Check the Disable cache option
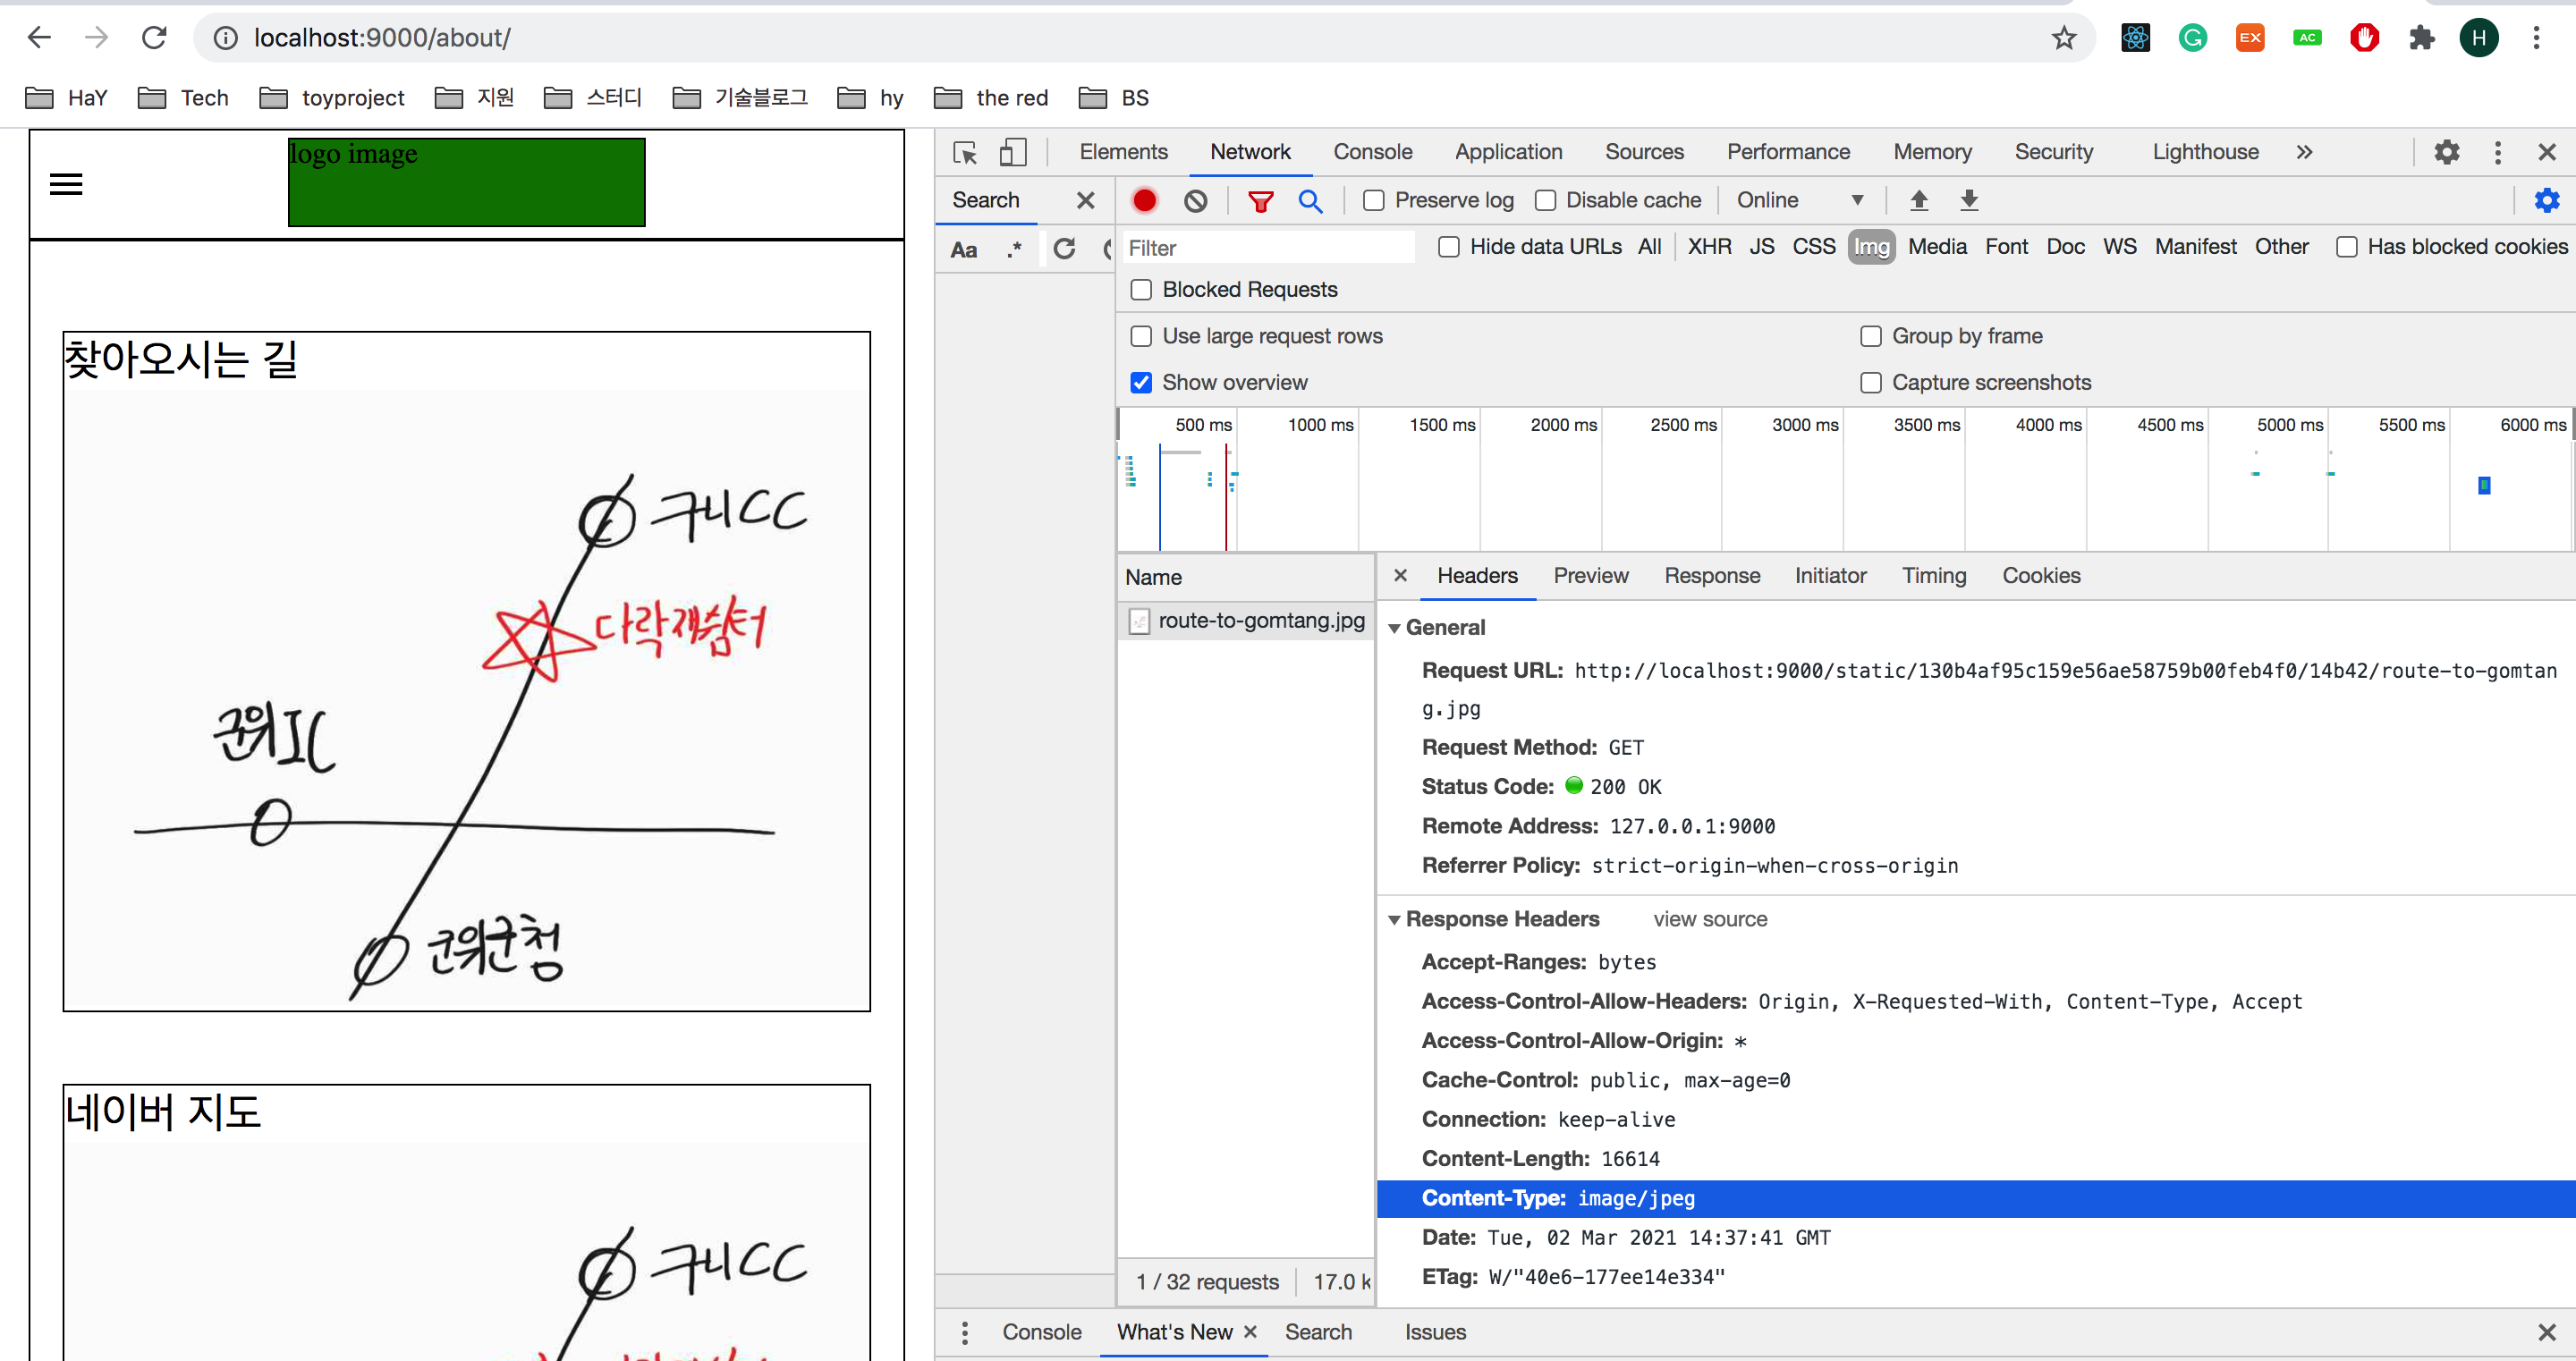The image size is (2576, 1361). coord(1545,200)
